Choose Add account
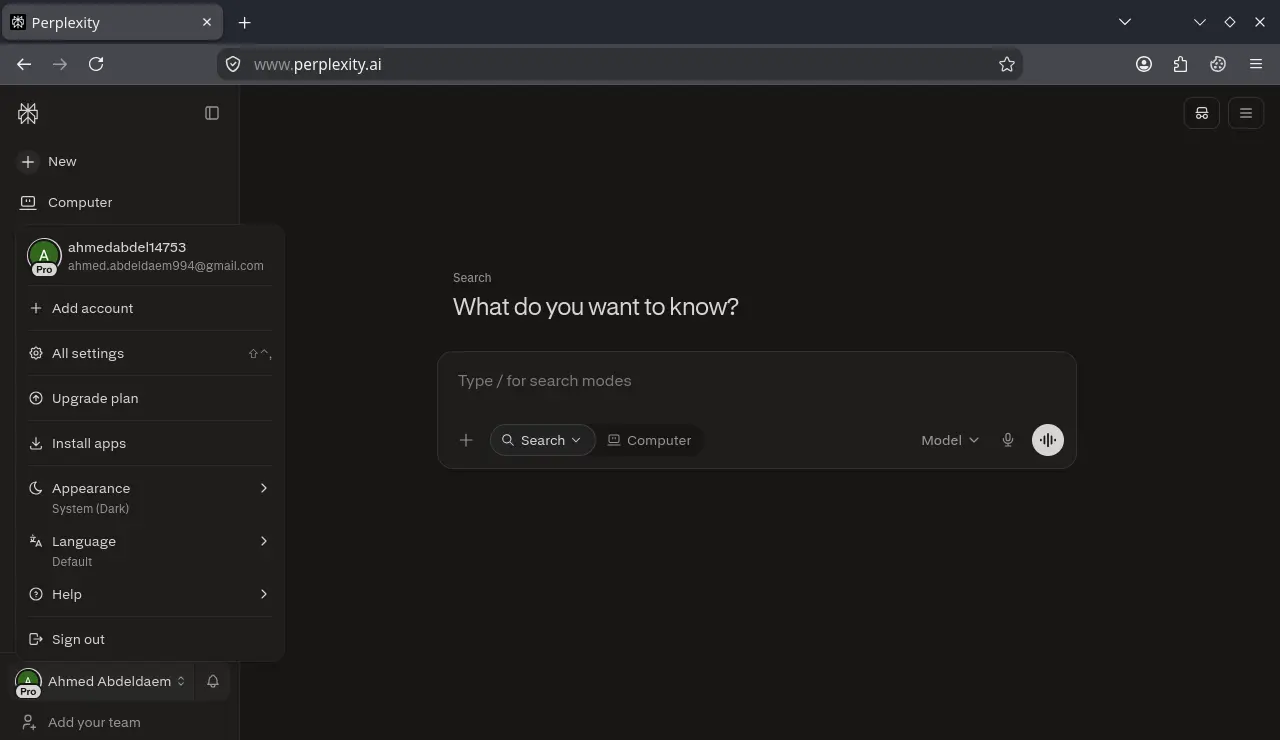 point(150,308)
